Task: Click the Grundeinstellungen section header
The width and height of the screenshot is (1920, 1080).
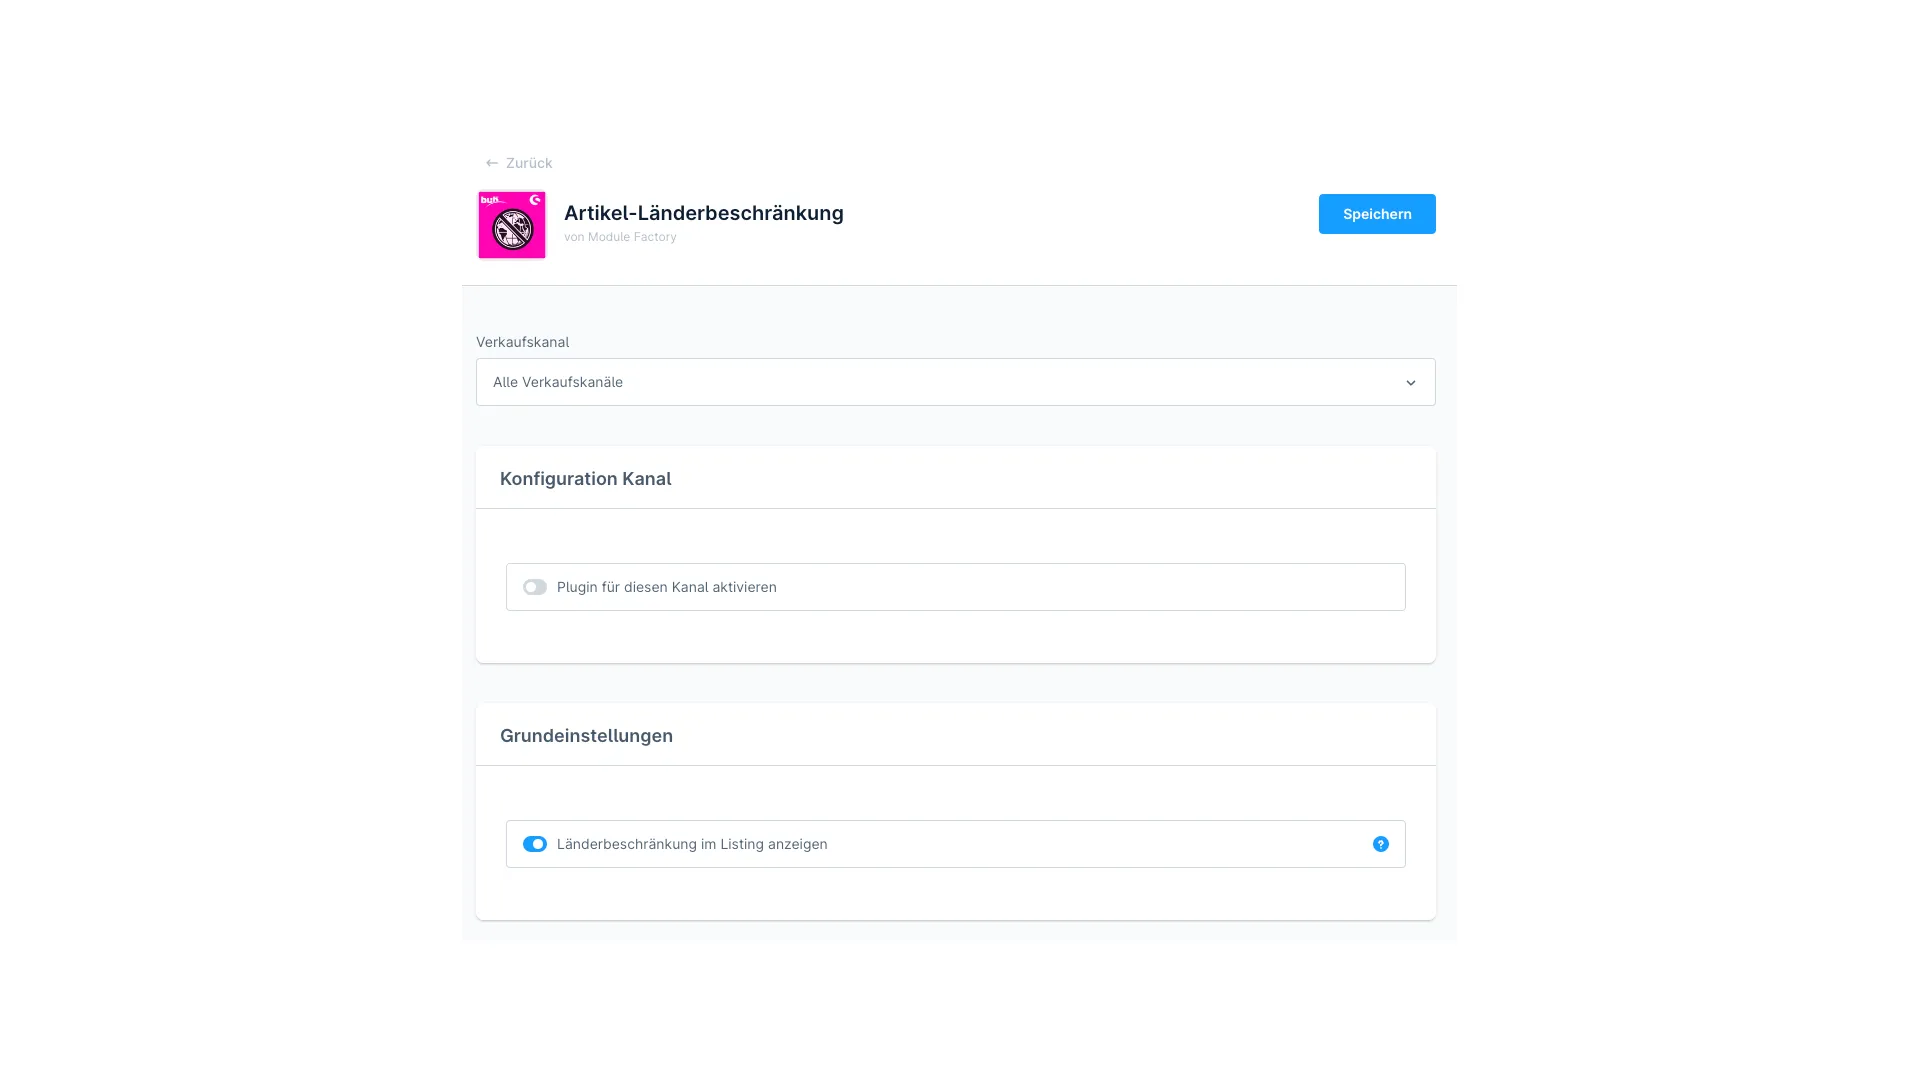Action: pyautogui.click(x=586, y=735)
